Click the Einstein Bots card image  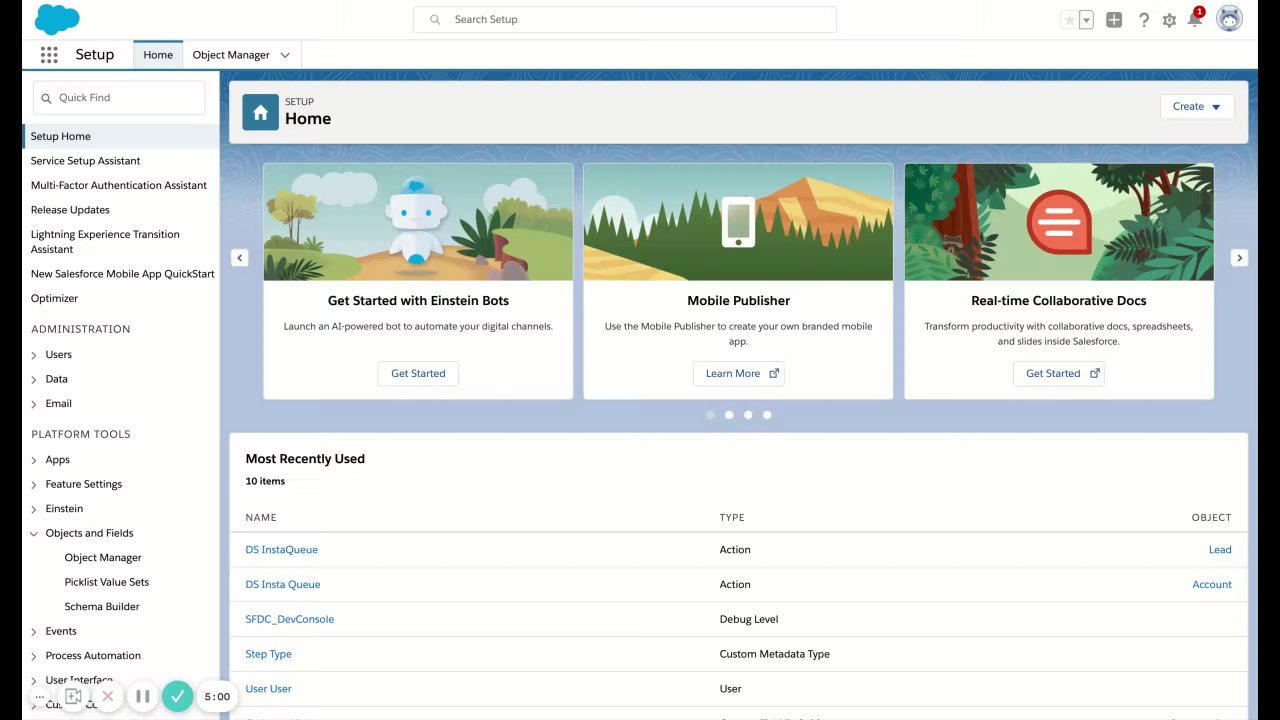[x=418, y=222]
